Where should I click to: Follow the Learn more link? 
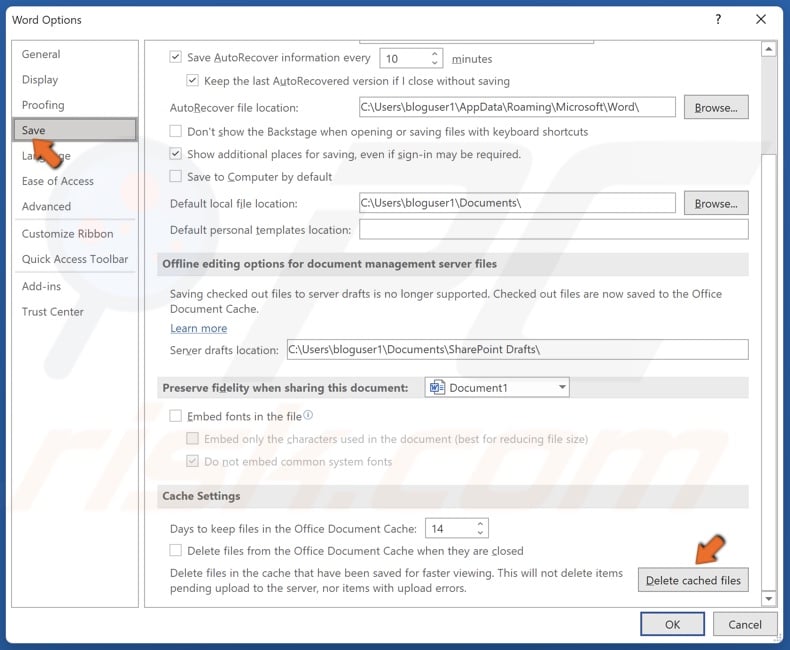coord(199,328)
